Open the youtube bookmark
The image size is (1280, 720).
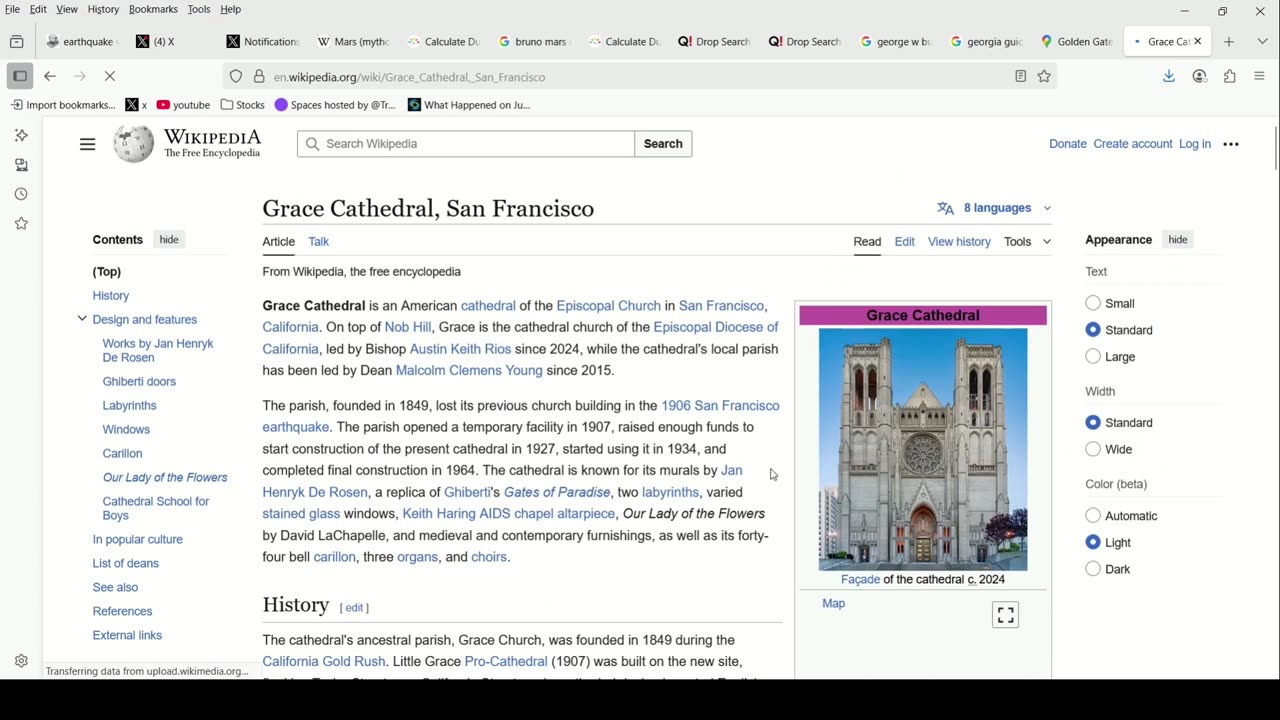pyautogui.click(x=183, y=105)
